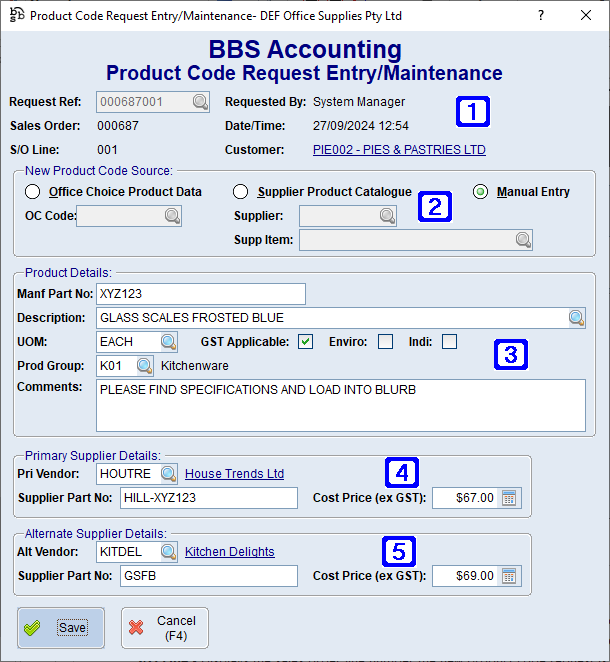This screenshot has width=610, height=662.
Task: Click the Cancel (F4) button
Action: point(165,628)
